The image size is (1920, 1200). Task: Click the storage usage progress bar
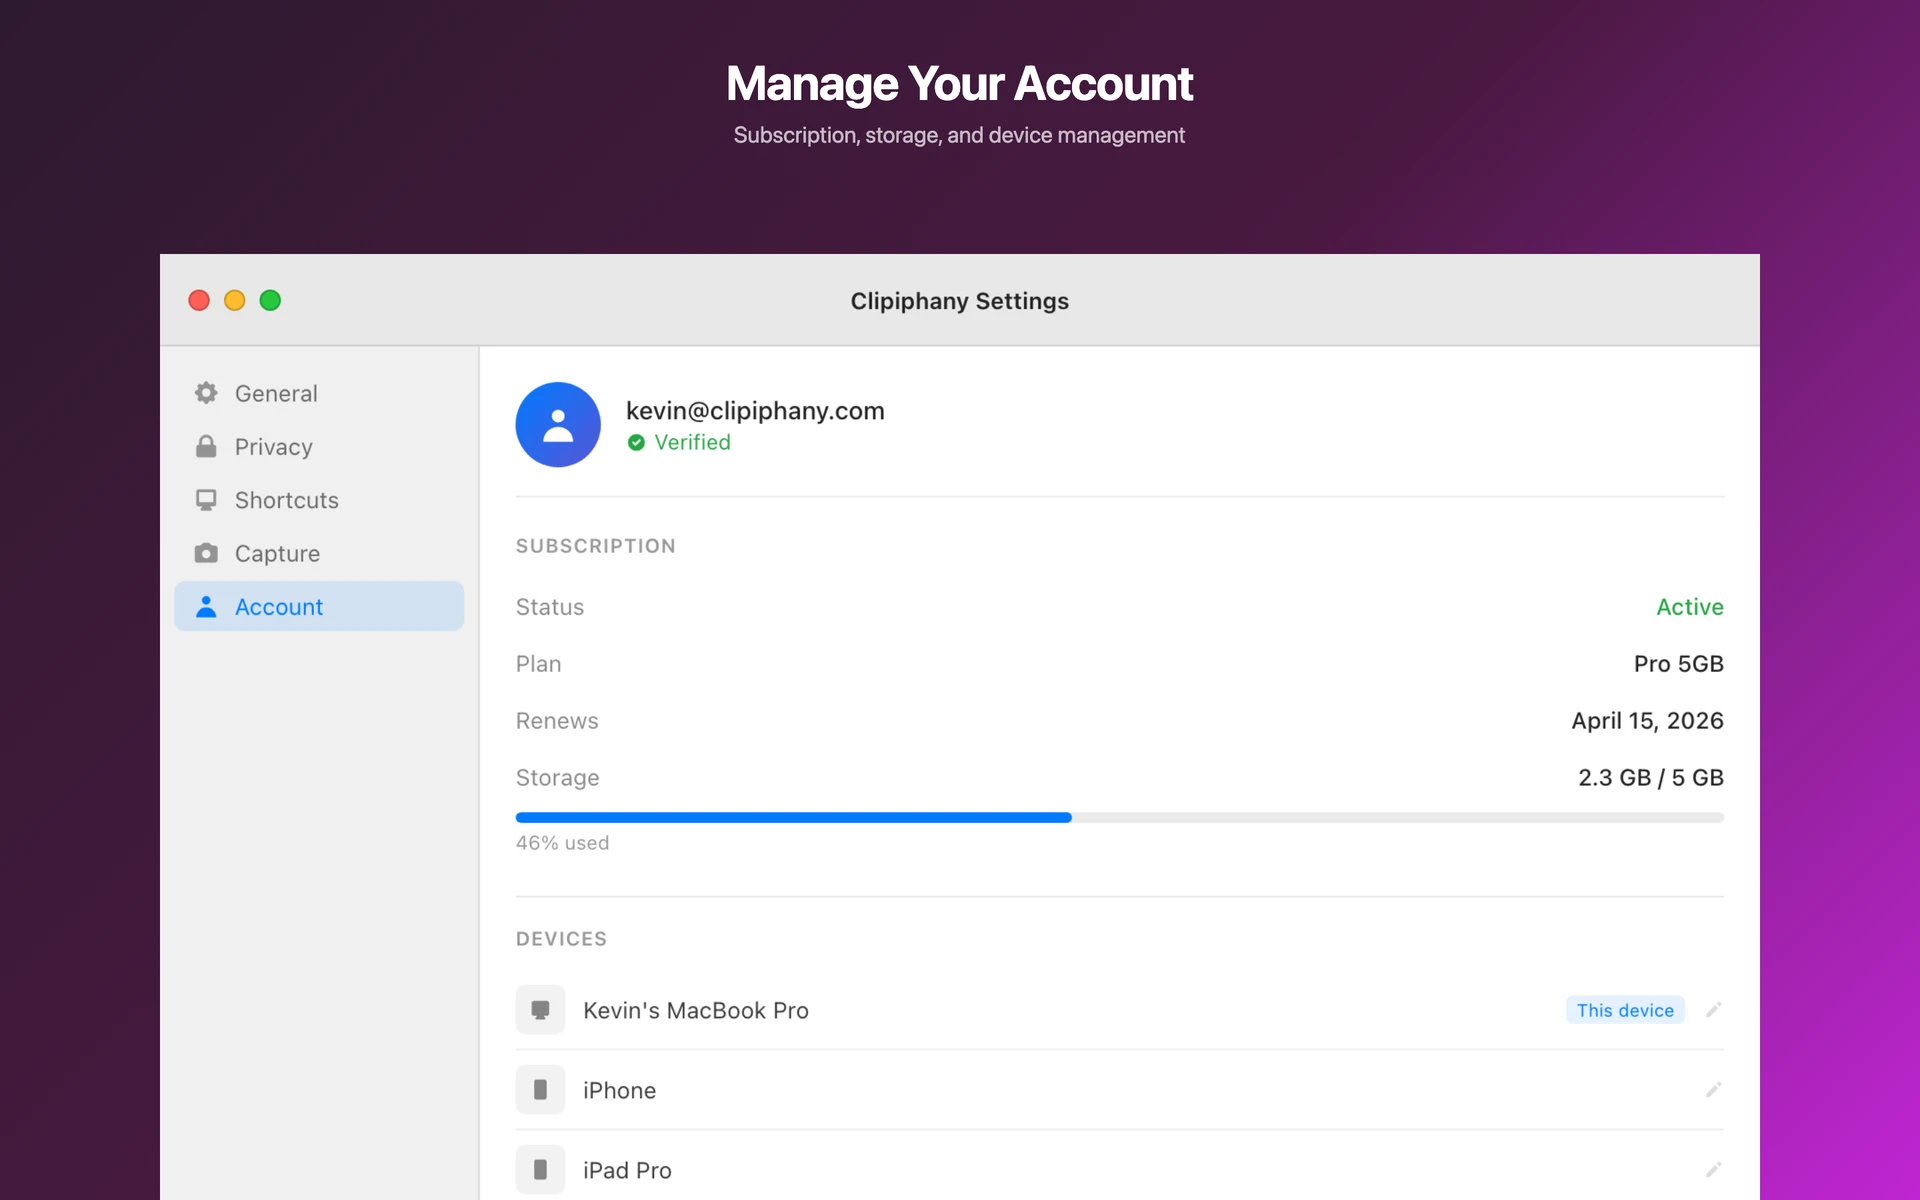tap(1120, 818)
